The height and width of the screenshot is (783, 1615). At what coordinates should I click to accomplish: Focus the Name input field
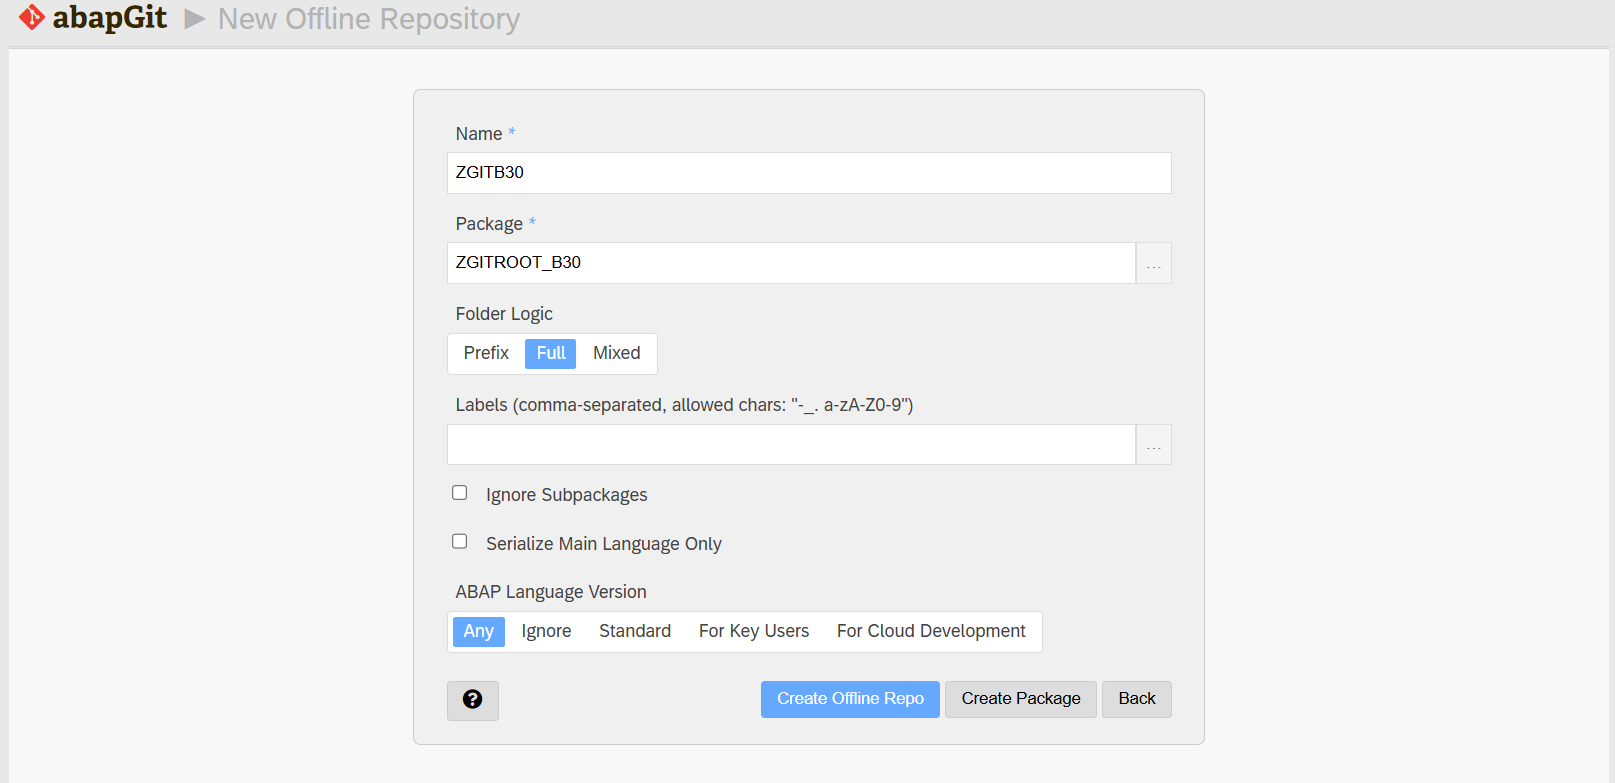pos(808,173)
